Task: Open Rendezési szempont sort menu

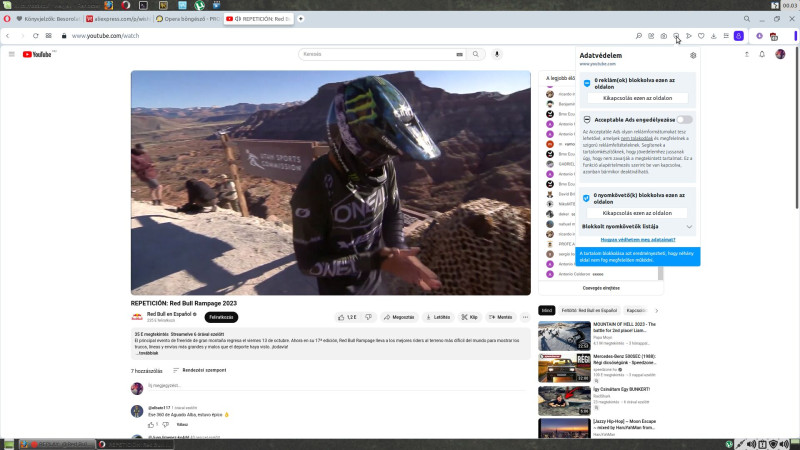Action: pyautogui.click(x=199, y=370)
